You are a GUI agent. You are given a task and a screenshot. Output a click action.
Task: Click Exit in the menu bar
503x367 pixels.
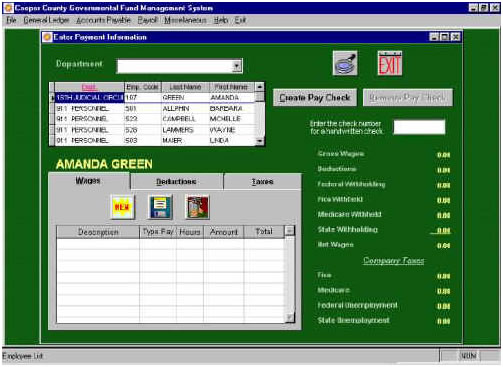(240, 20)
